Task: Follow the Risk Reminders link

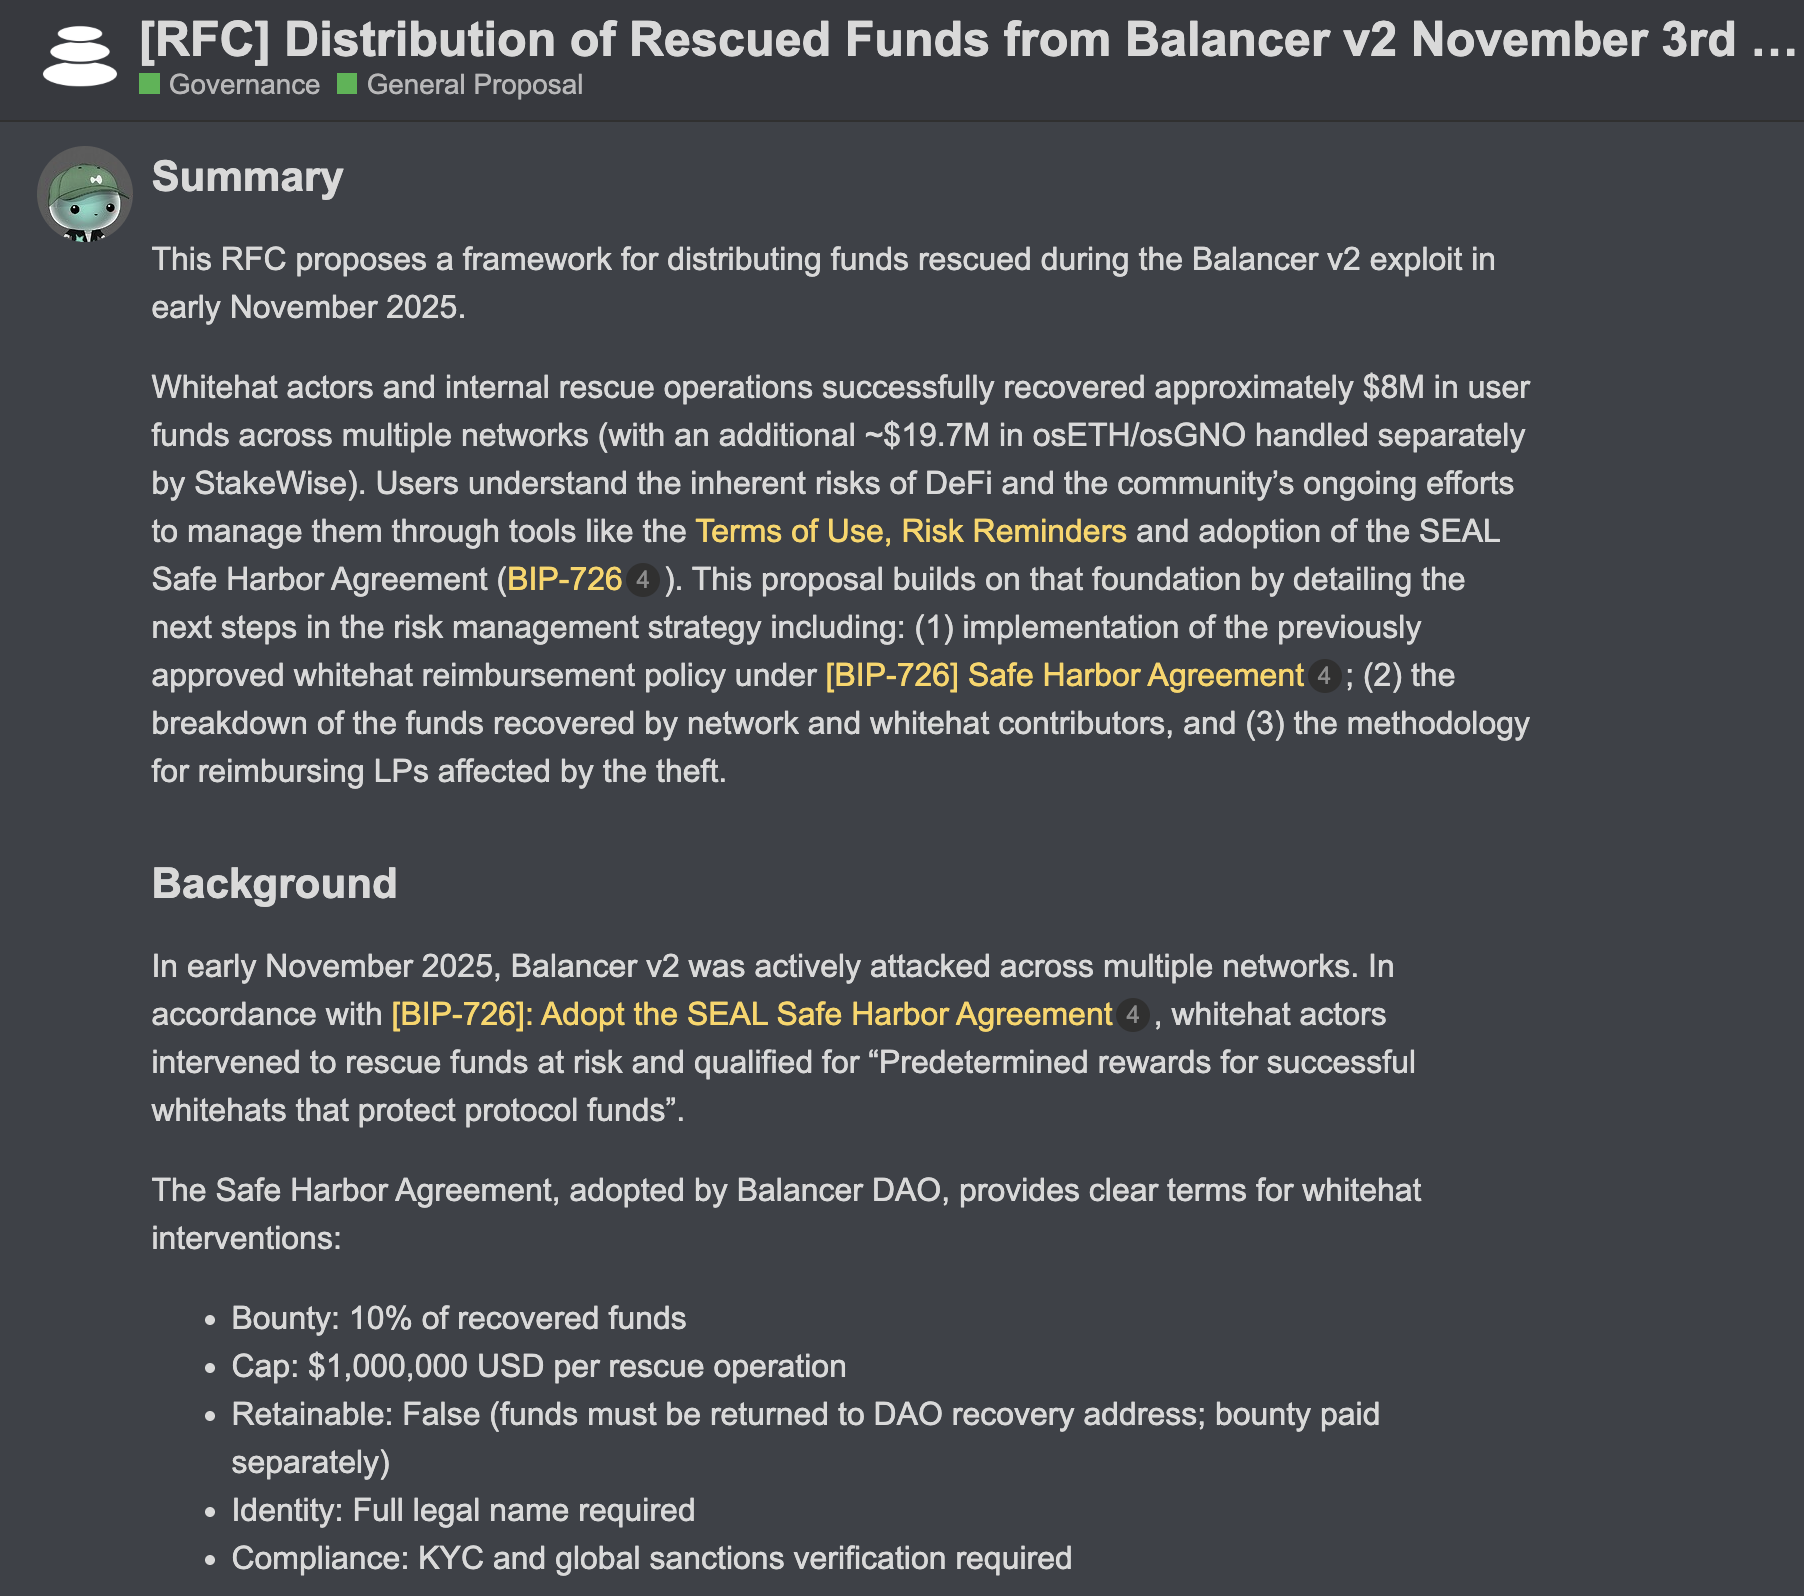Action: point(1013,531)
